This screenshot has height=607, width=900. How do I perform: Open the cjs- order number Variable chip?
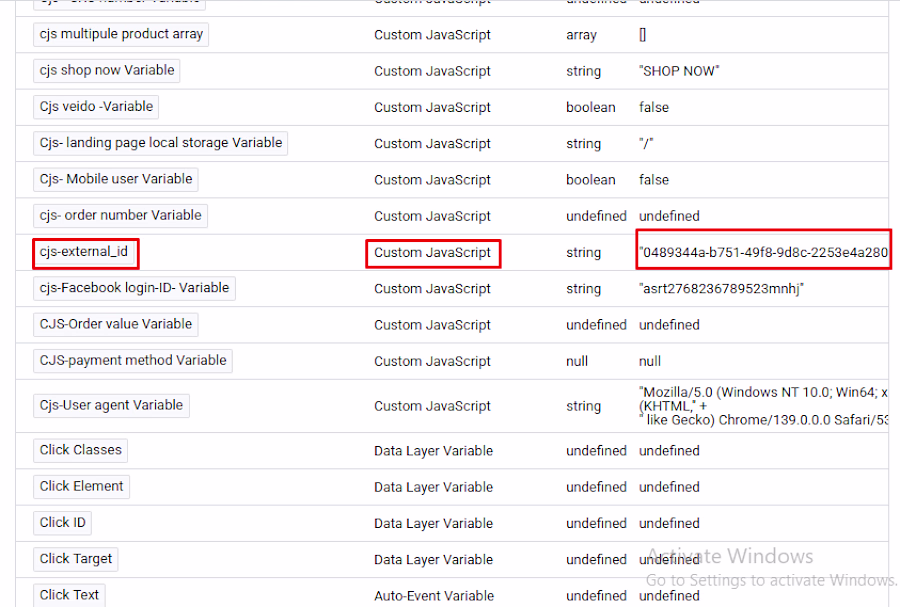click(120, 215)
